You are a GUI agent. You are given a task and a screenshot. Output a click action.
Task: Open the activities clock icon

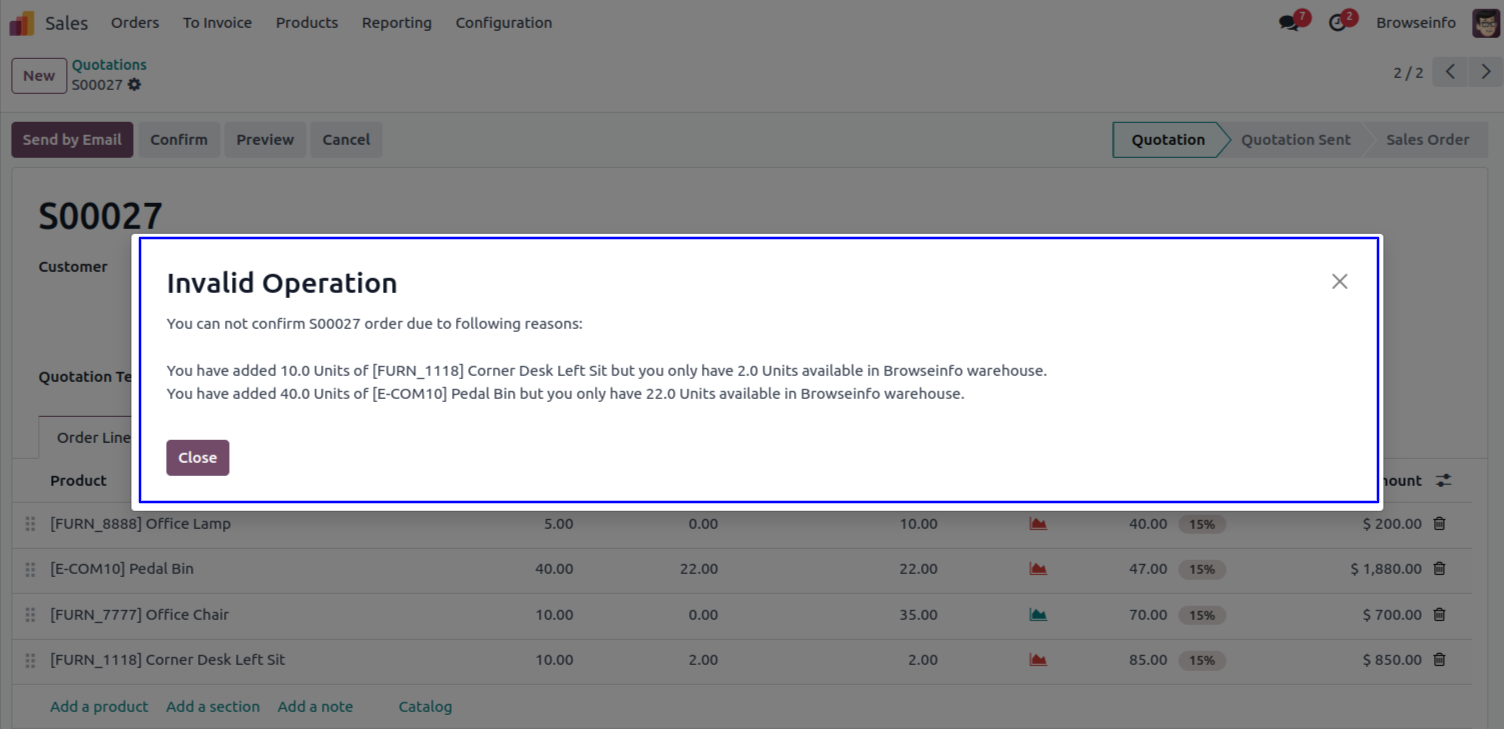(x=1337, y=23)
